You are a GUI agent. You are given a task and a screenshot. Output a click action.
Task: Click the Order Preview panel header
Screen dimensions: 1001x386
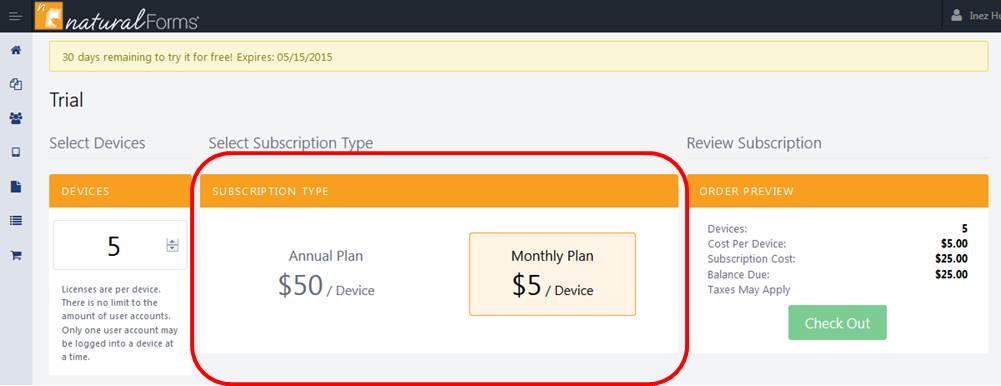(x=838, y=191)
